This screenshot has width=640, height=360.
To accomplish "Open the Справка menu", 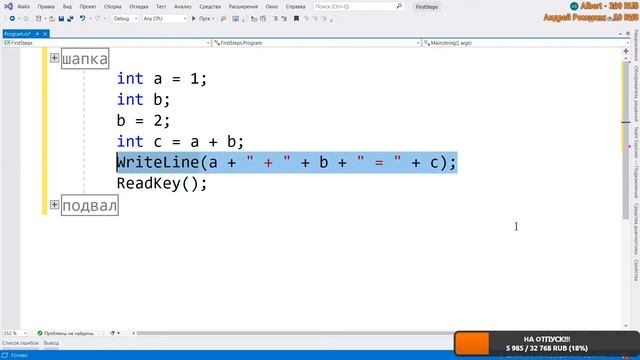I will pyautogui.click(x=295, y=7).
